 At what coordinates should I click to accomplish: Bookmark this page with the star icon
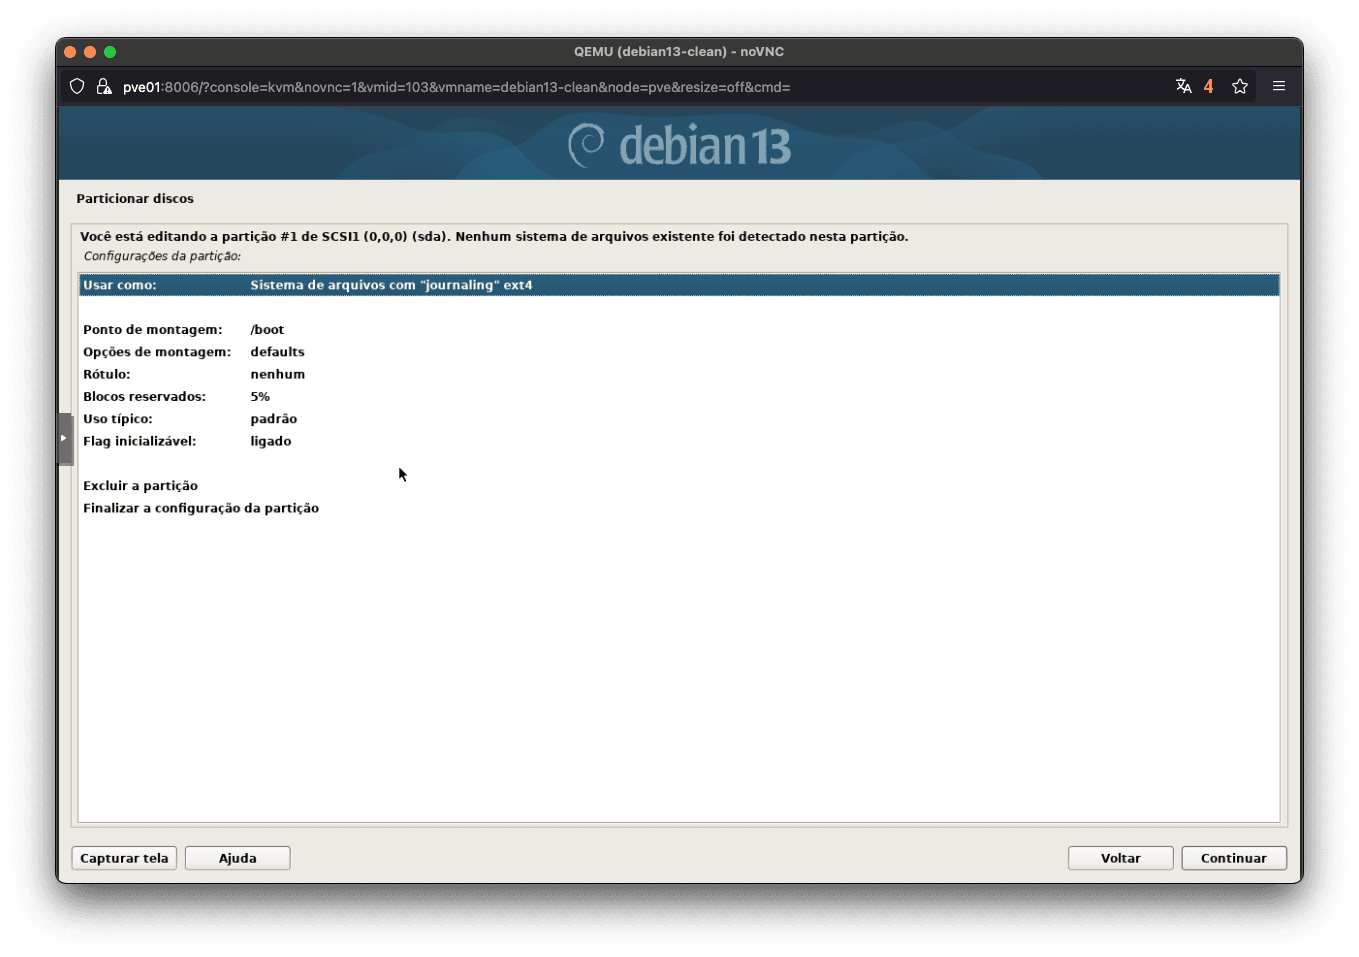[x=1240, y=86]
